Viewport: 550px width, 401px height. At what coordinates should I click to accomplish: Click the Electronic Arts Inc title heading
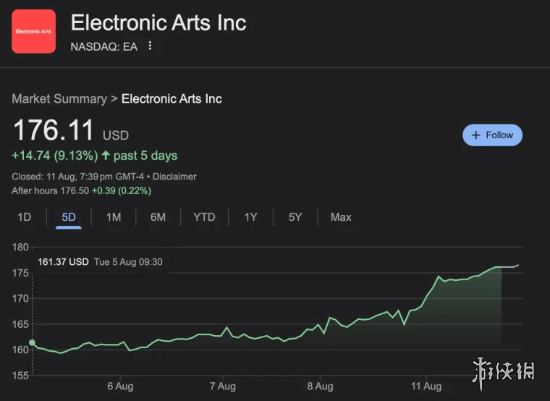click(x=159, y=23)
